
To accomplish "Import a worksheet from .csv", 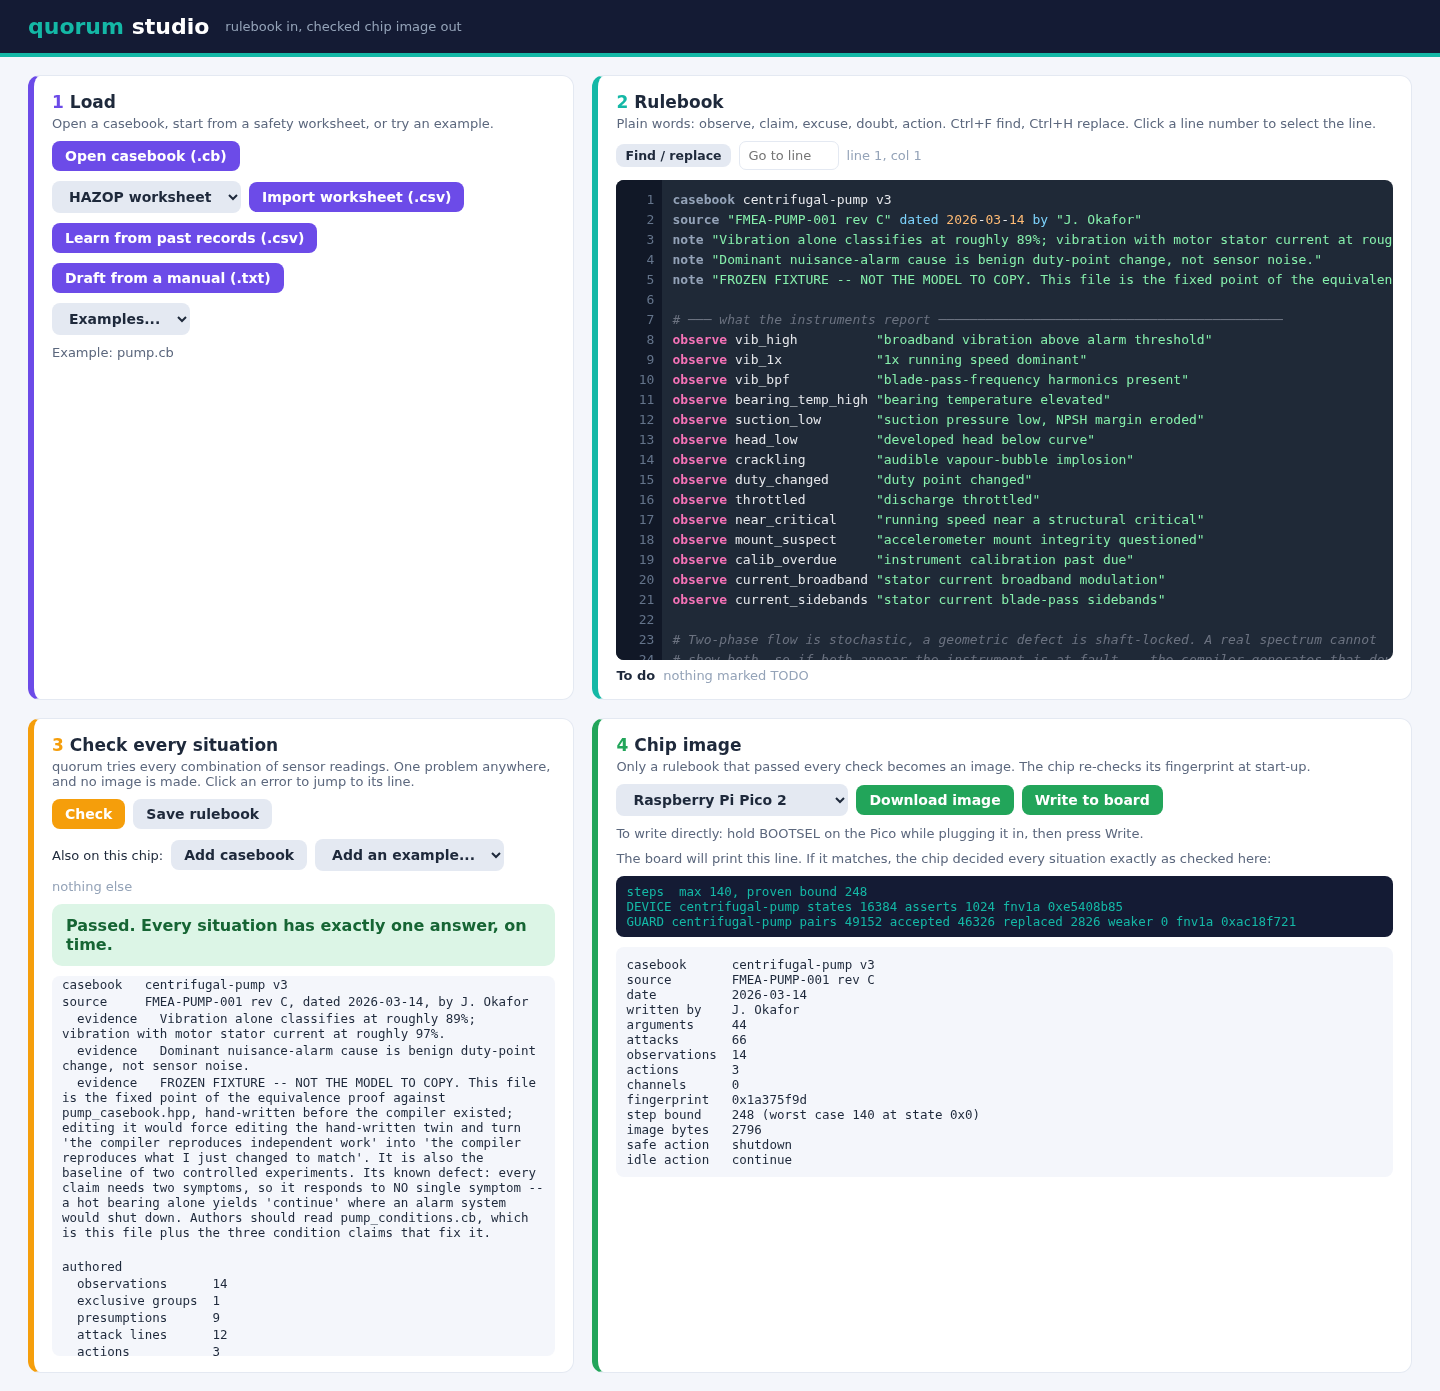I will click(x=356, y=197).
